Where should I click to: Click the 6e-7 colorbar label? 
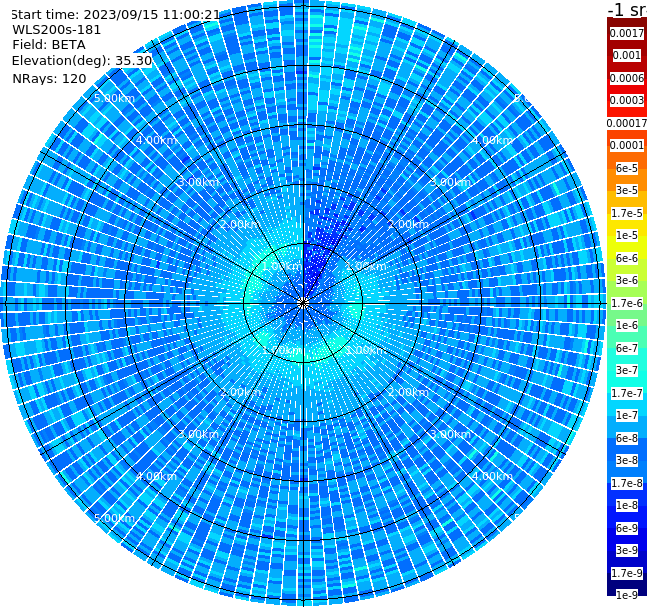point(627,348)
